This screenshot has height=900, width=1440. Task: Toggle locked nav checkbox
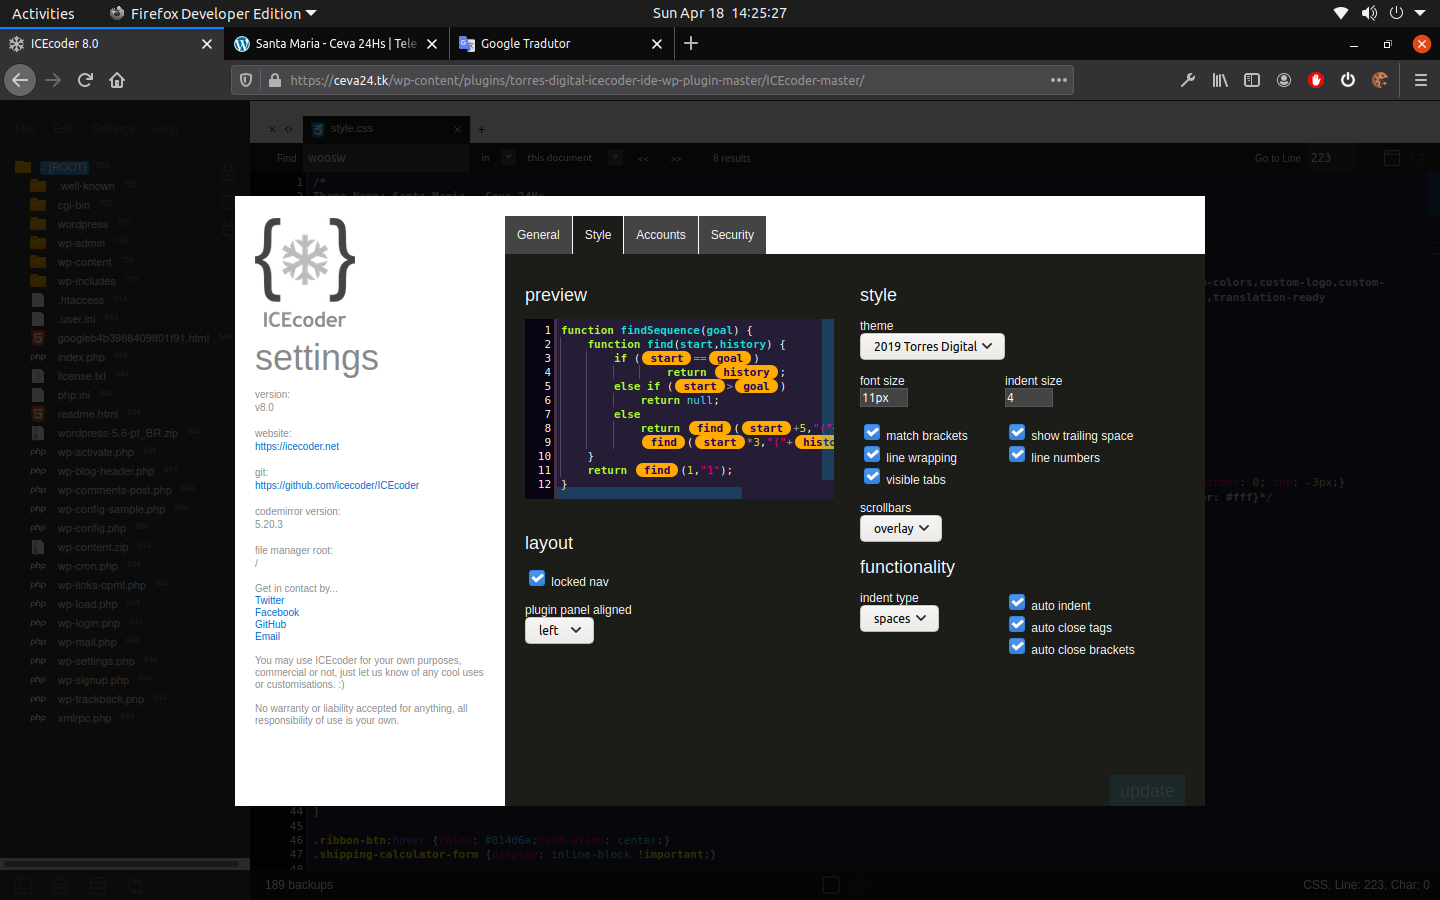tap(537, 579)
